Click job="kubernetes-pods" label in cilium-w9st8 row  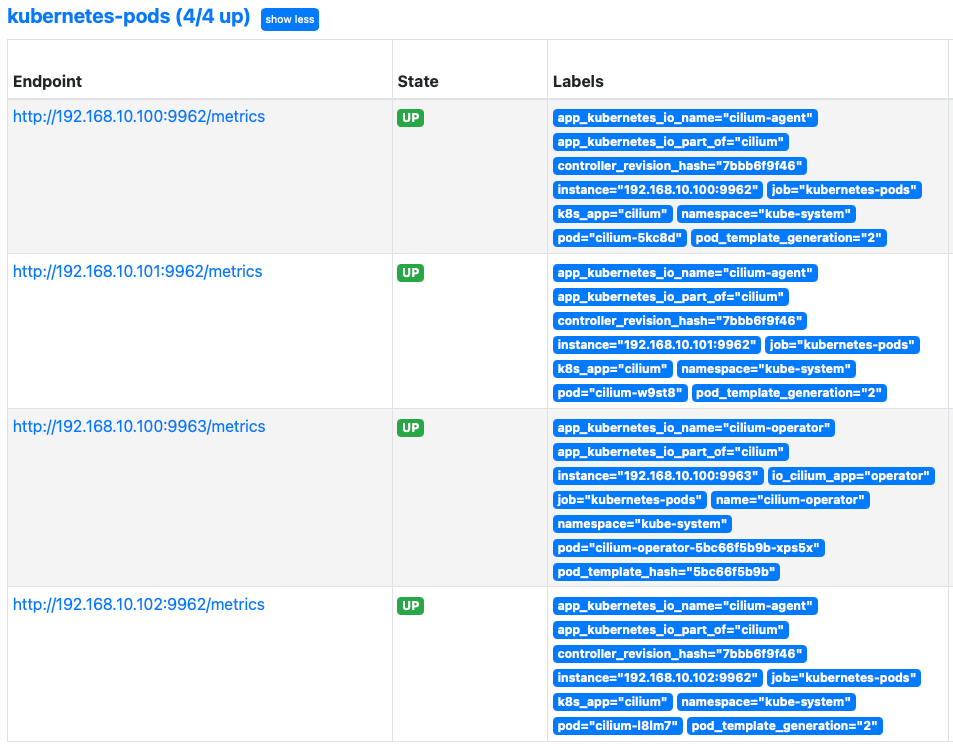[x=842, y=345]
